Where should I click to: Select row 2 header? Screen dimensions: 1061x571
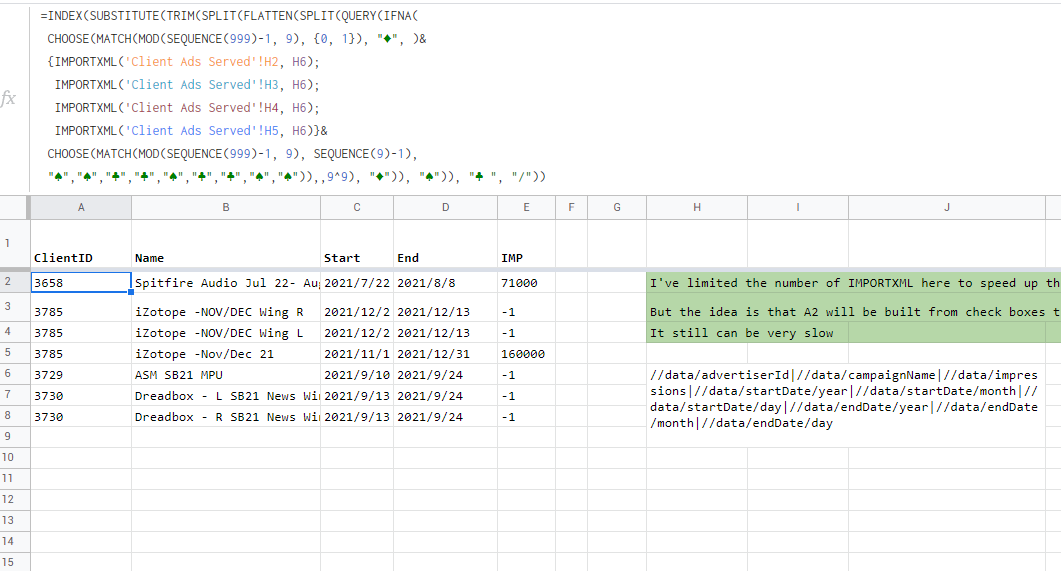(x=15, y=281)
